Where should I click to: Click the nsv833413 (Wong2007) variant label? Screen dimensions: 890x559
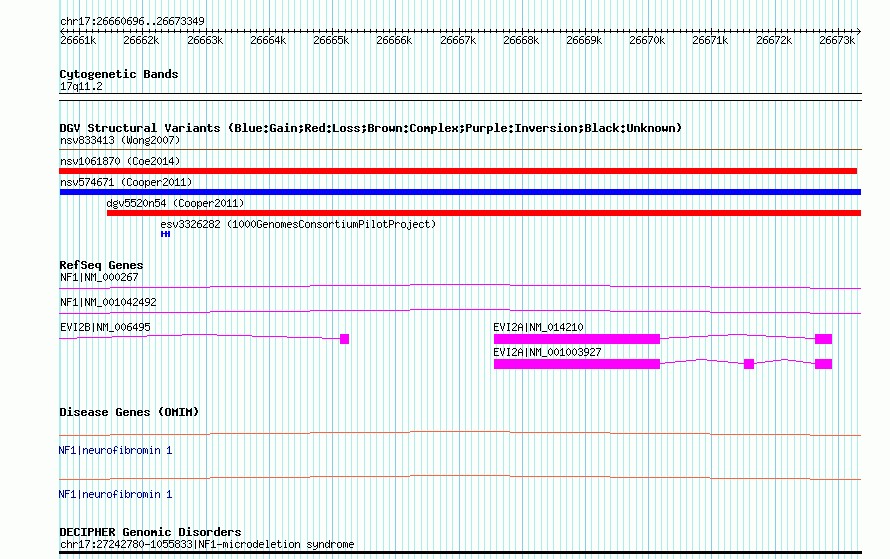(120, 140)
